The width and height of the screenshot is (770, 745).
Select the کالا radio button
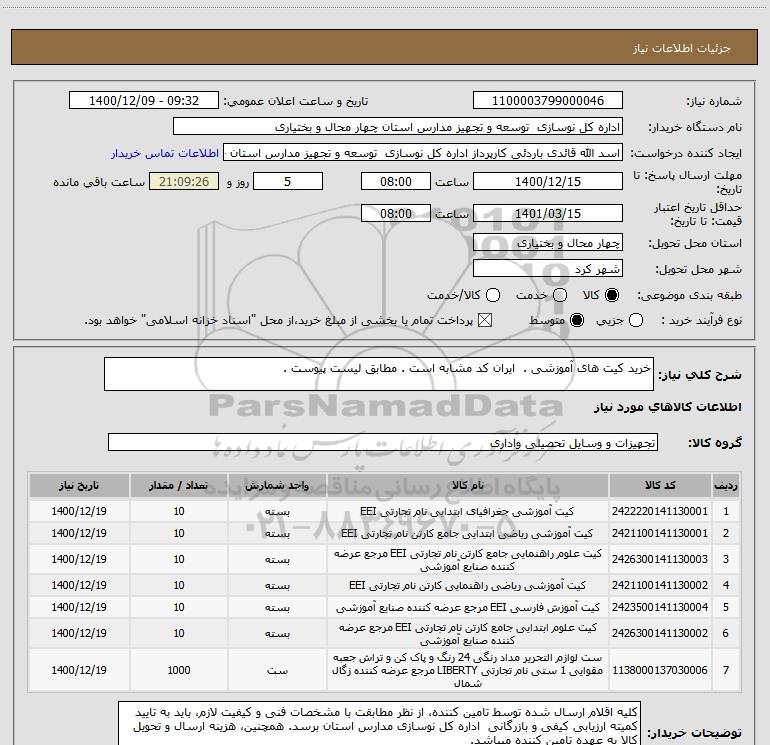[x=612, y=295]
